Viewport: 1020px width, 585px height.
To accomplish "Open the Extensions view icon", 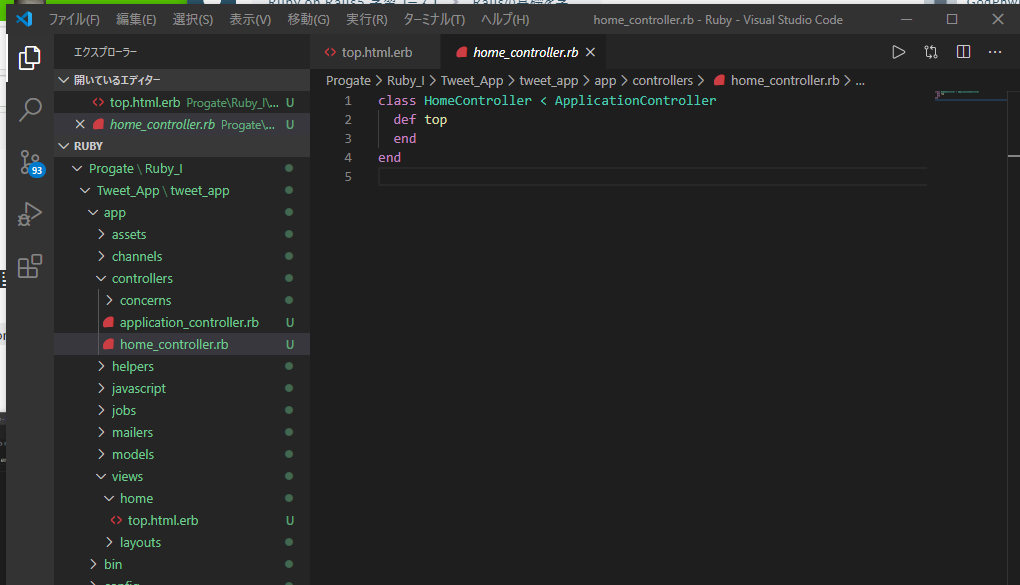I will coord(30,266).
